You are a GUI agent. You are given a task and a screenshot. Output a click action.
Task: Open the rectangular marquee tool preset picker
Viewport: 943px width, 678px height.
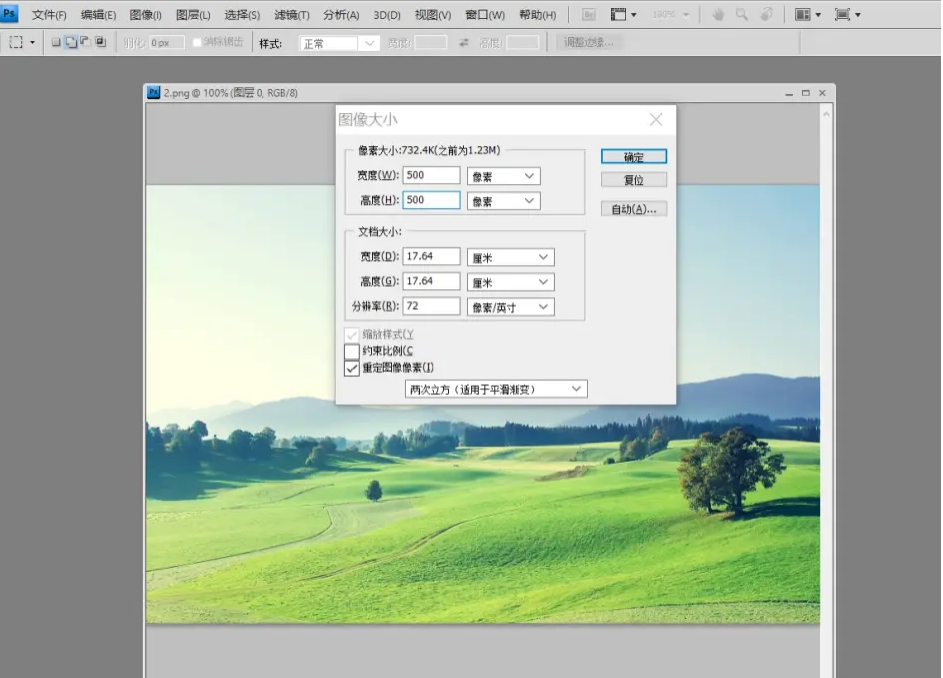click(x=22, y=42)
